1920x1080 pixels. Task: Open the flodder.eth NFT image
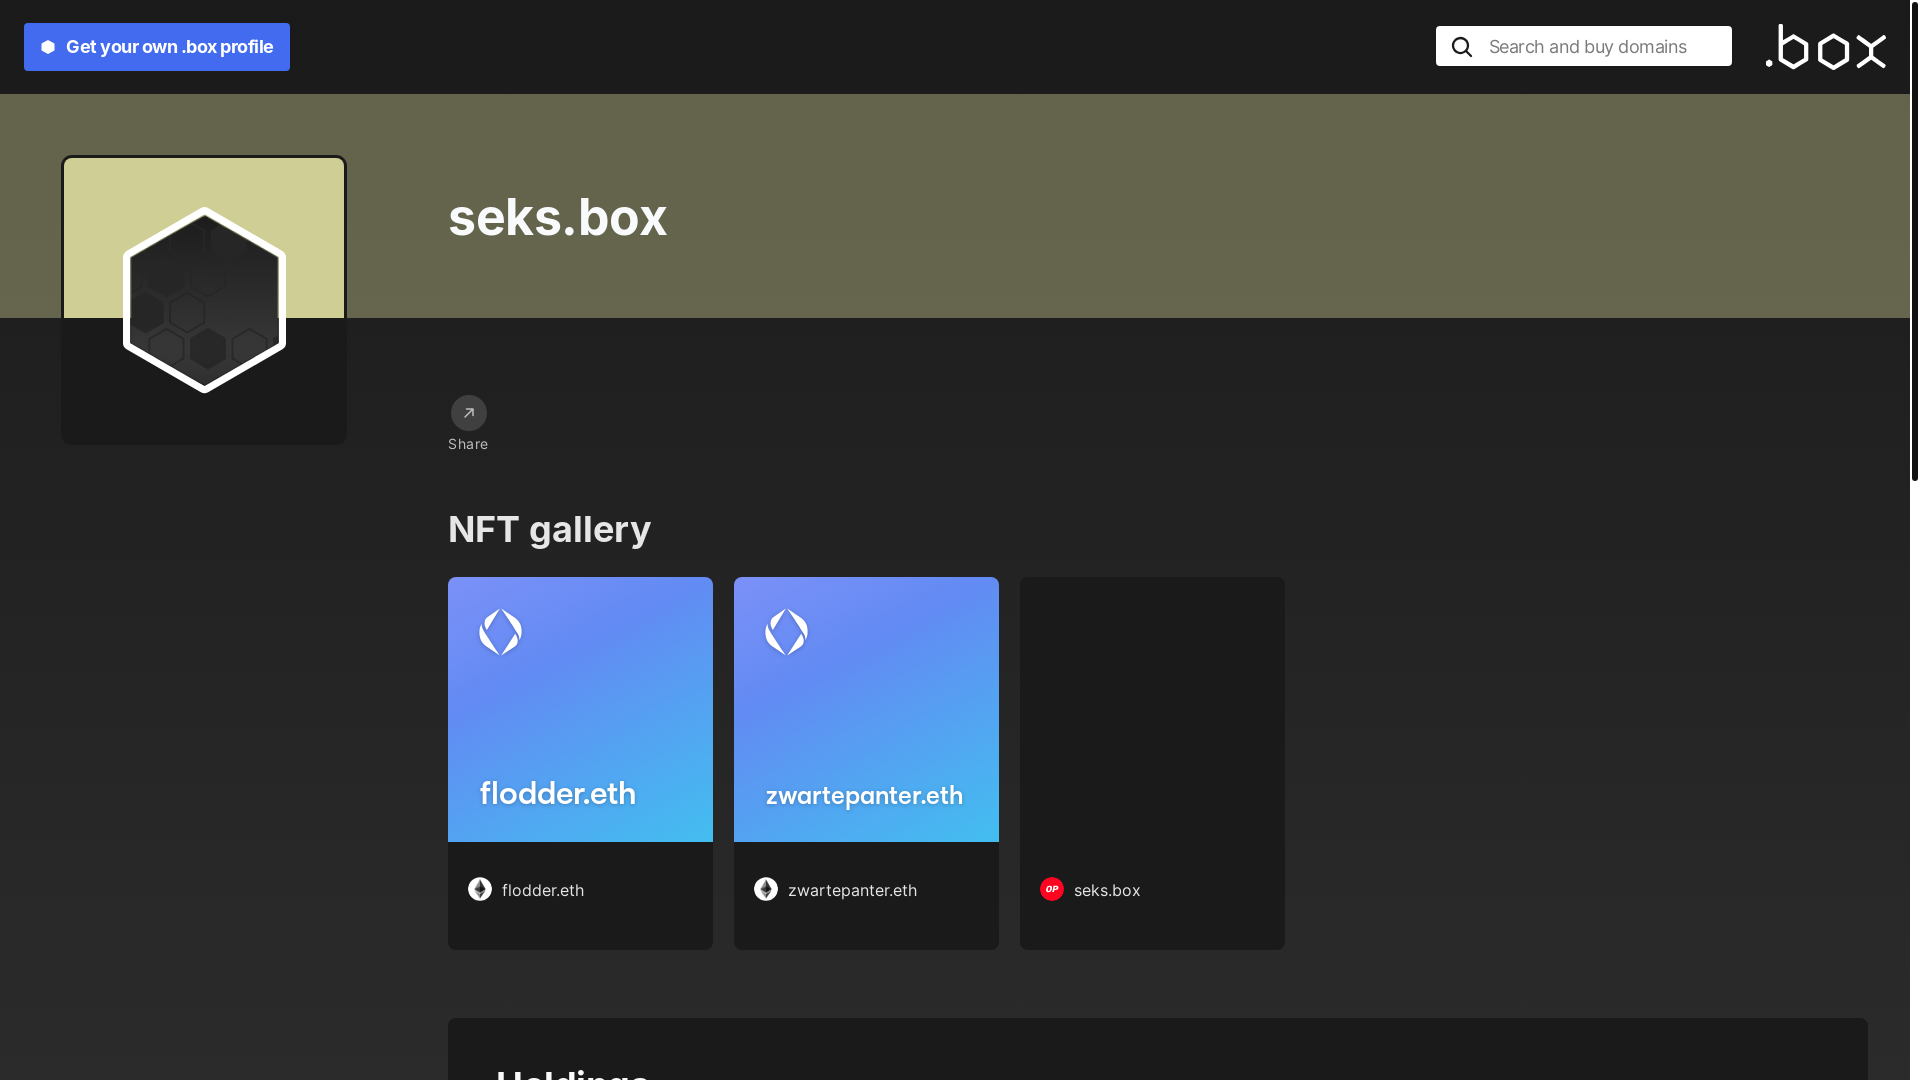[x=580, y=709]
